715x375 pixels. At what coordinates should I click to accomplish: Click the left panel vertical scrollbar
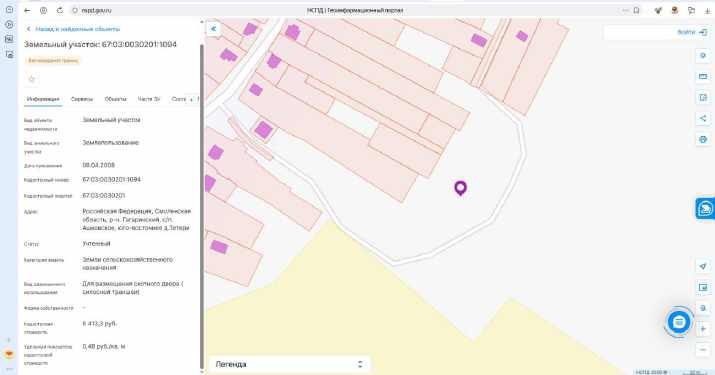[x=202, y=205]
